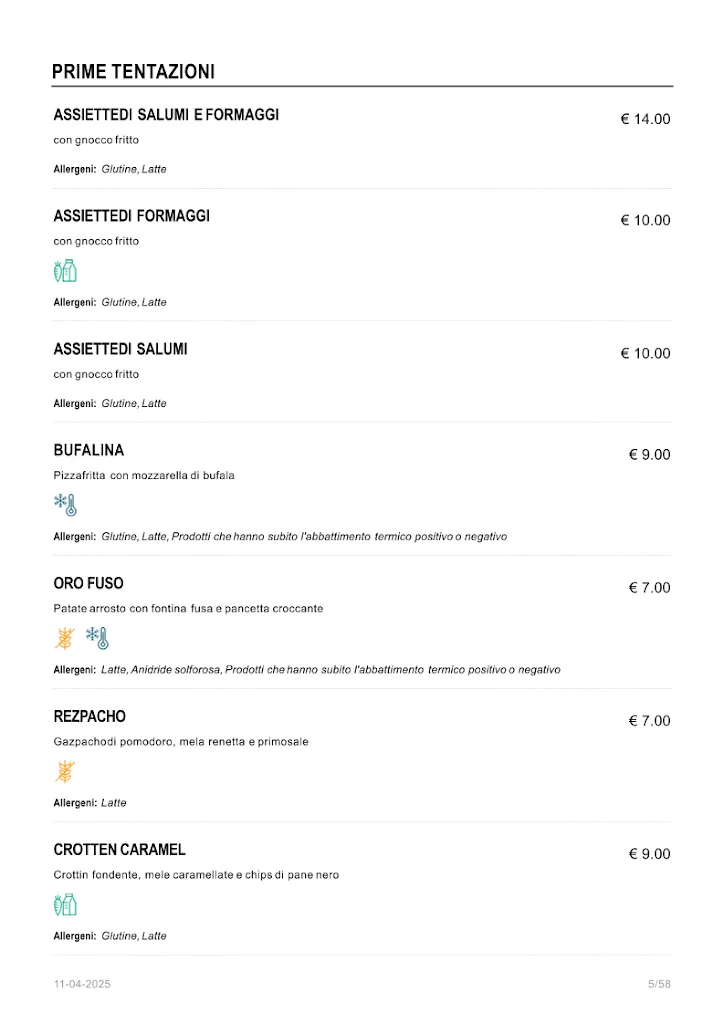This screenshot has width=724, height=1024.
Task: Select the Oro Fuso dish name
Action: (89, 583)
